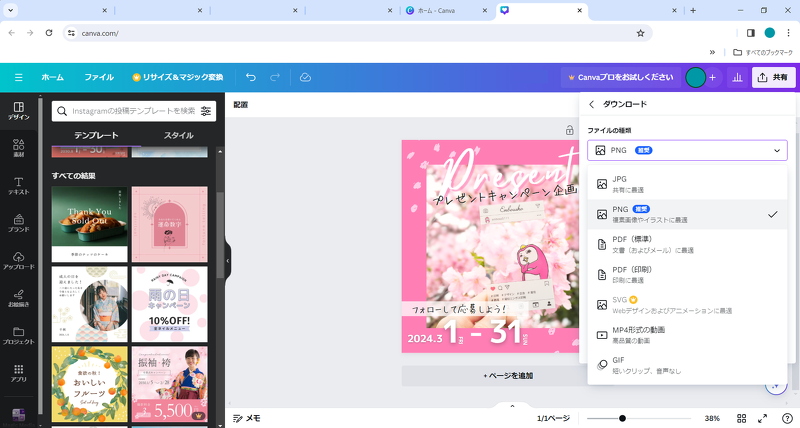Click the template list scrollbar
Screen dimensions: 800x428
click(220, 235)
